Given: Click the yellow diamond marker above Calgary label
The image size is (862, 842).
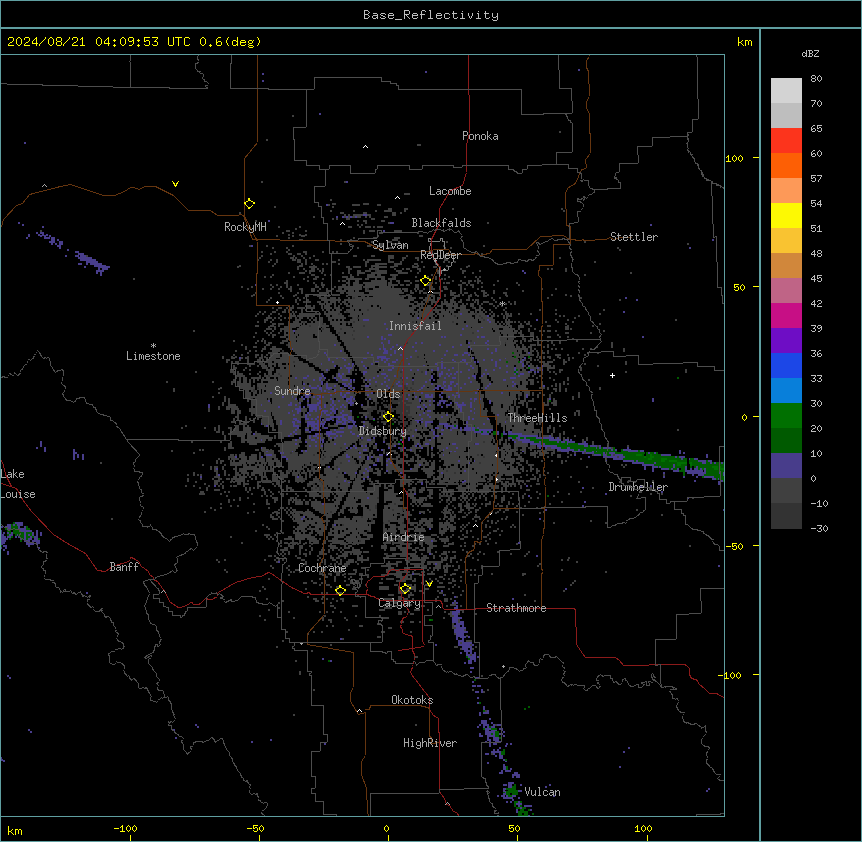Looking at the screenshot, I should tap(405, 589).
